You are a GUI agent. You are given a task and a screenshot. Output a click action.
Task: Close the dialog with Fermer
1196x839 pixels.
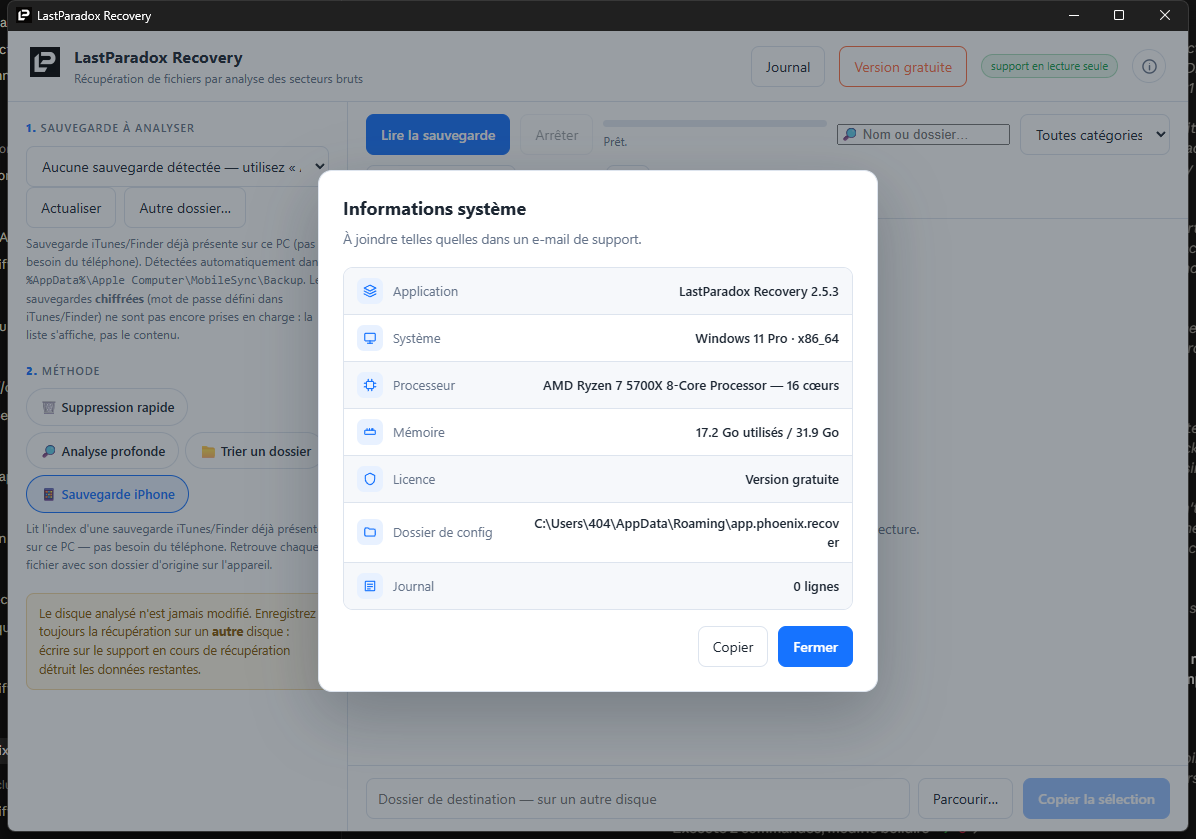pos(815,647)
